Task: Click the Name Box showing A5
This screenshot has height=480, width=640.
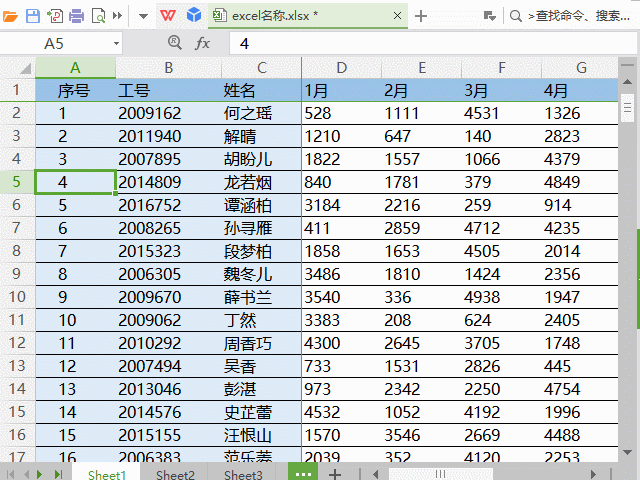Action: coord(54,44)
